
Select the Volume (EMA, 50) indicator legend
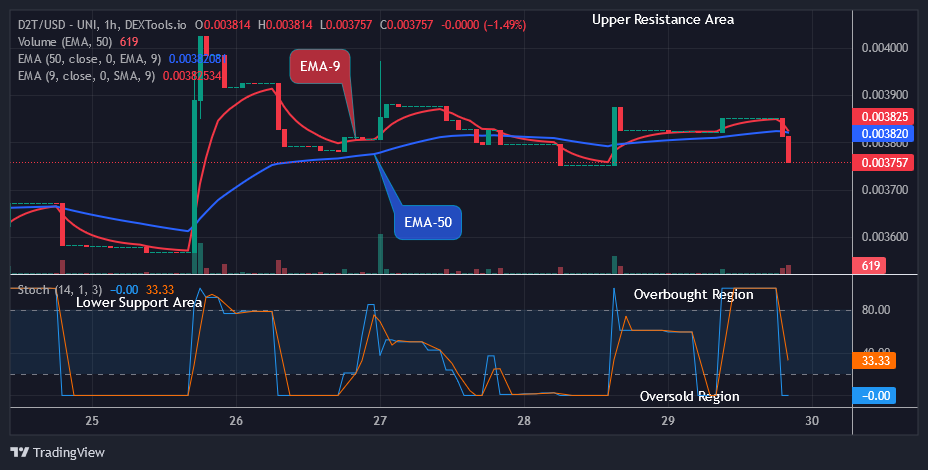pyautogui.click(x=67, y=42)
